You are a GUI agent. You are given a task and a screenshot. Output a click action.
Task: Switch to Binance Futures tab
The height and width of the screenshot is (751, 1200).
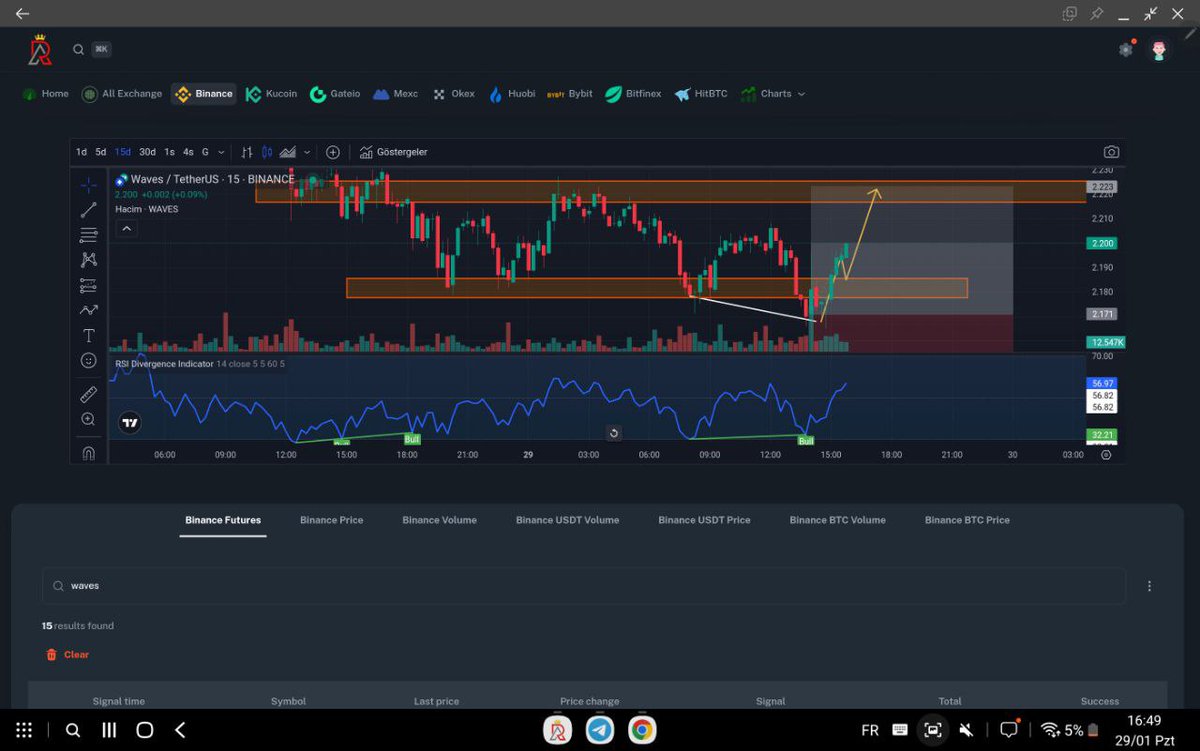[x=223, y=520]
